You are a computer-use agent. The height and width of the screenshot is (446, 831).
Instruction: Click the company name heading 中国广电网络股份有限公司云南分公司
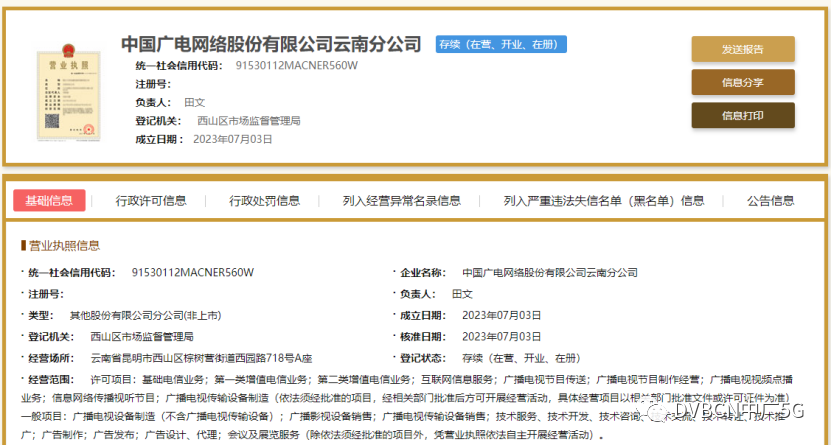(x=271, y=44)
